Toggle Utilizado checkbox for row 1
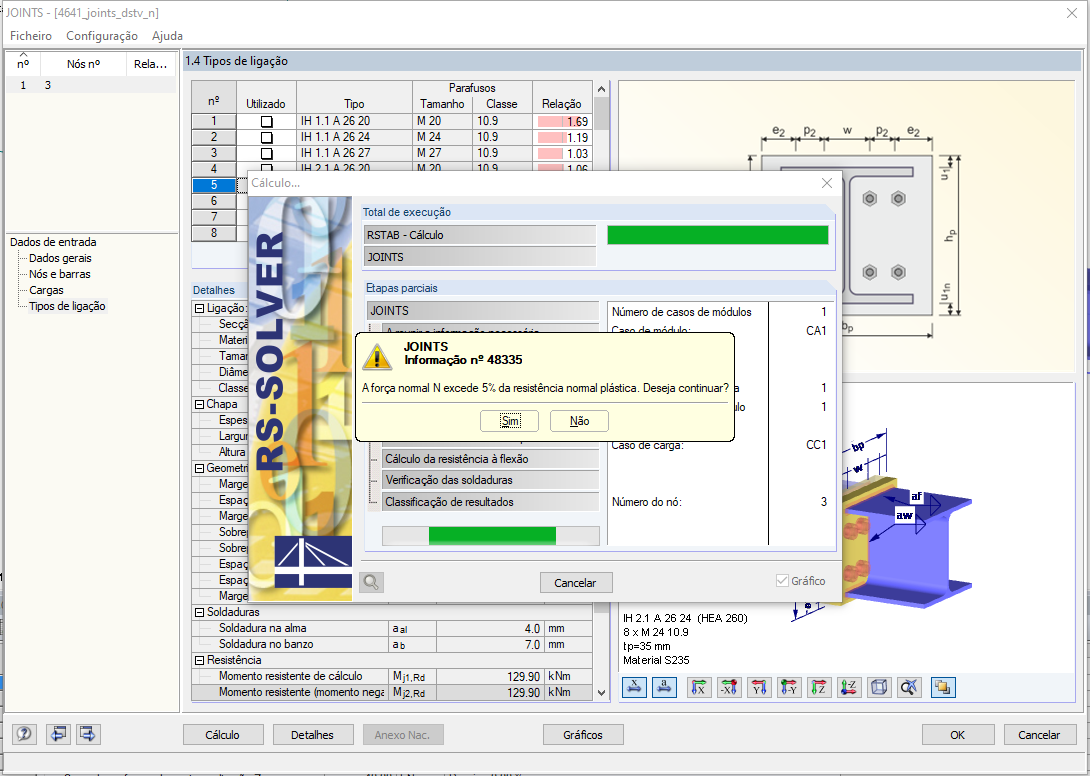The image size is (1090, 776). 266,122
